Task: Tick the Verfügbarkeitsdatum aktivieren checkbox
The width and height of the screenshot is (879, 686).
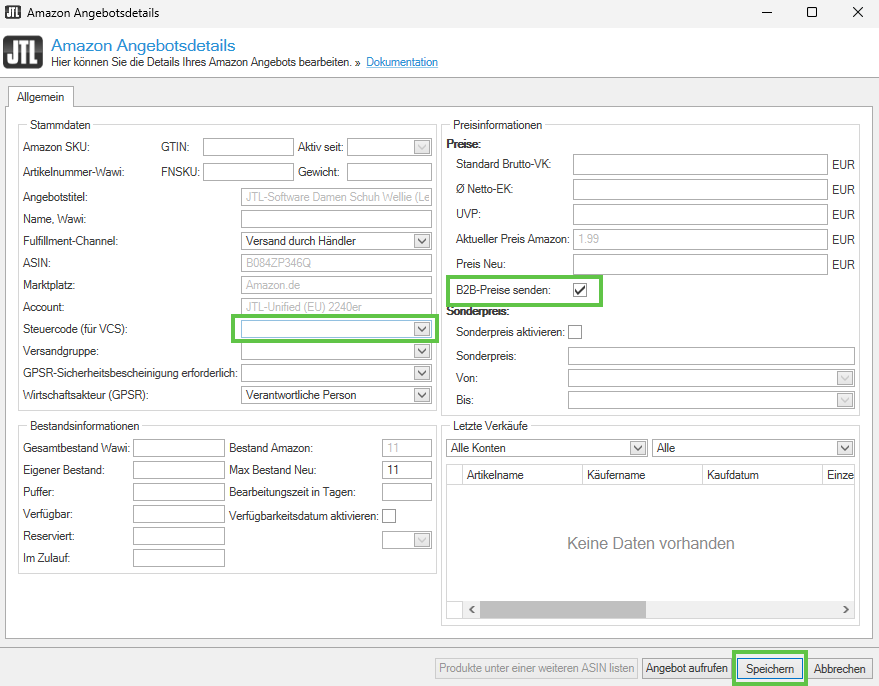Action: (390, 516)
